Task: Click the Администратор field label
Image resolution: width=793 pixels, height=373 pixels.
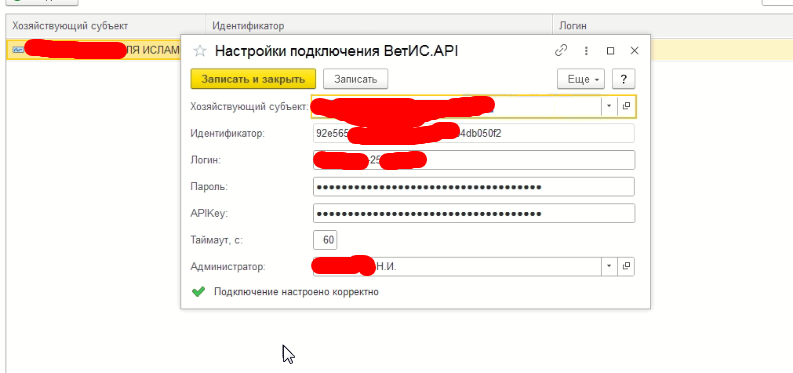Action: [x=228, y=267]
